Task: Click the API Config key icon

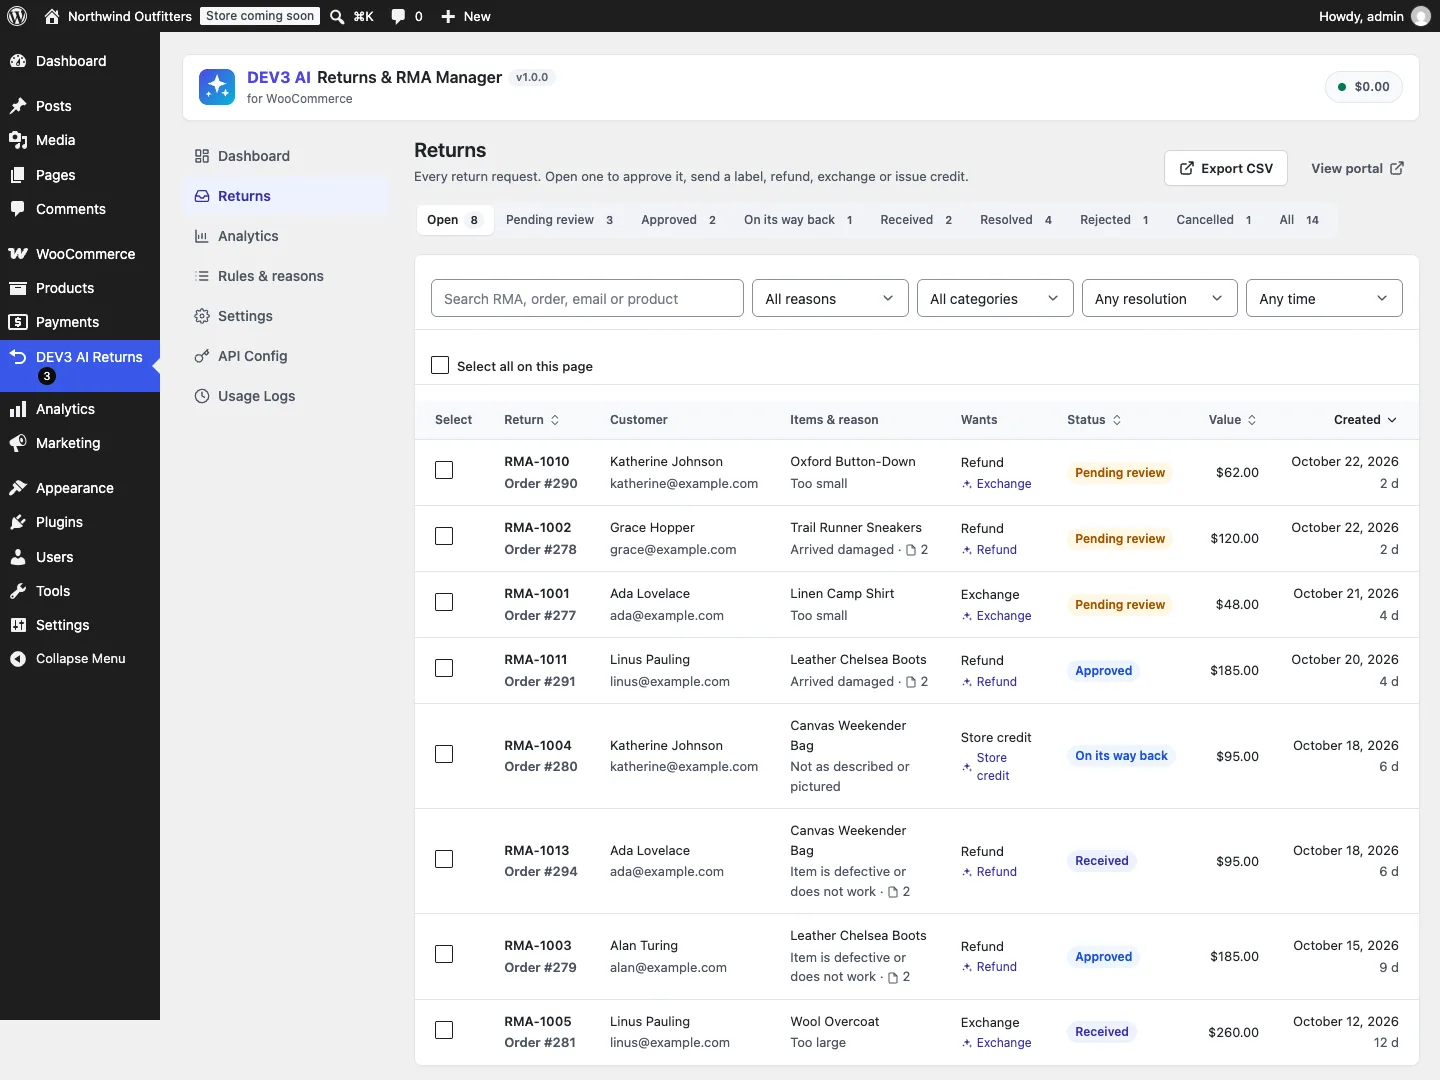Action: (x=202, y=356)
